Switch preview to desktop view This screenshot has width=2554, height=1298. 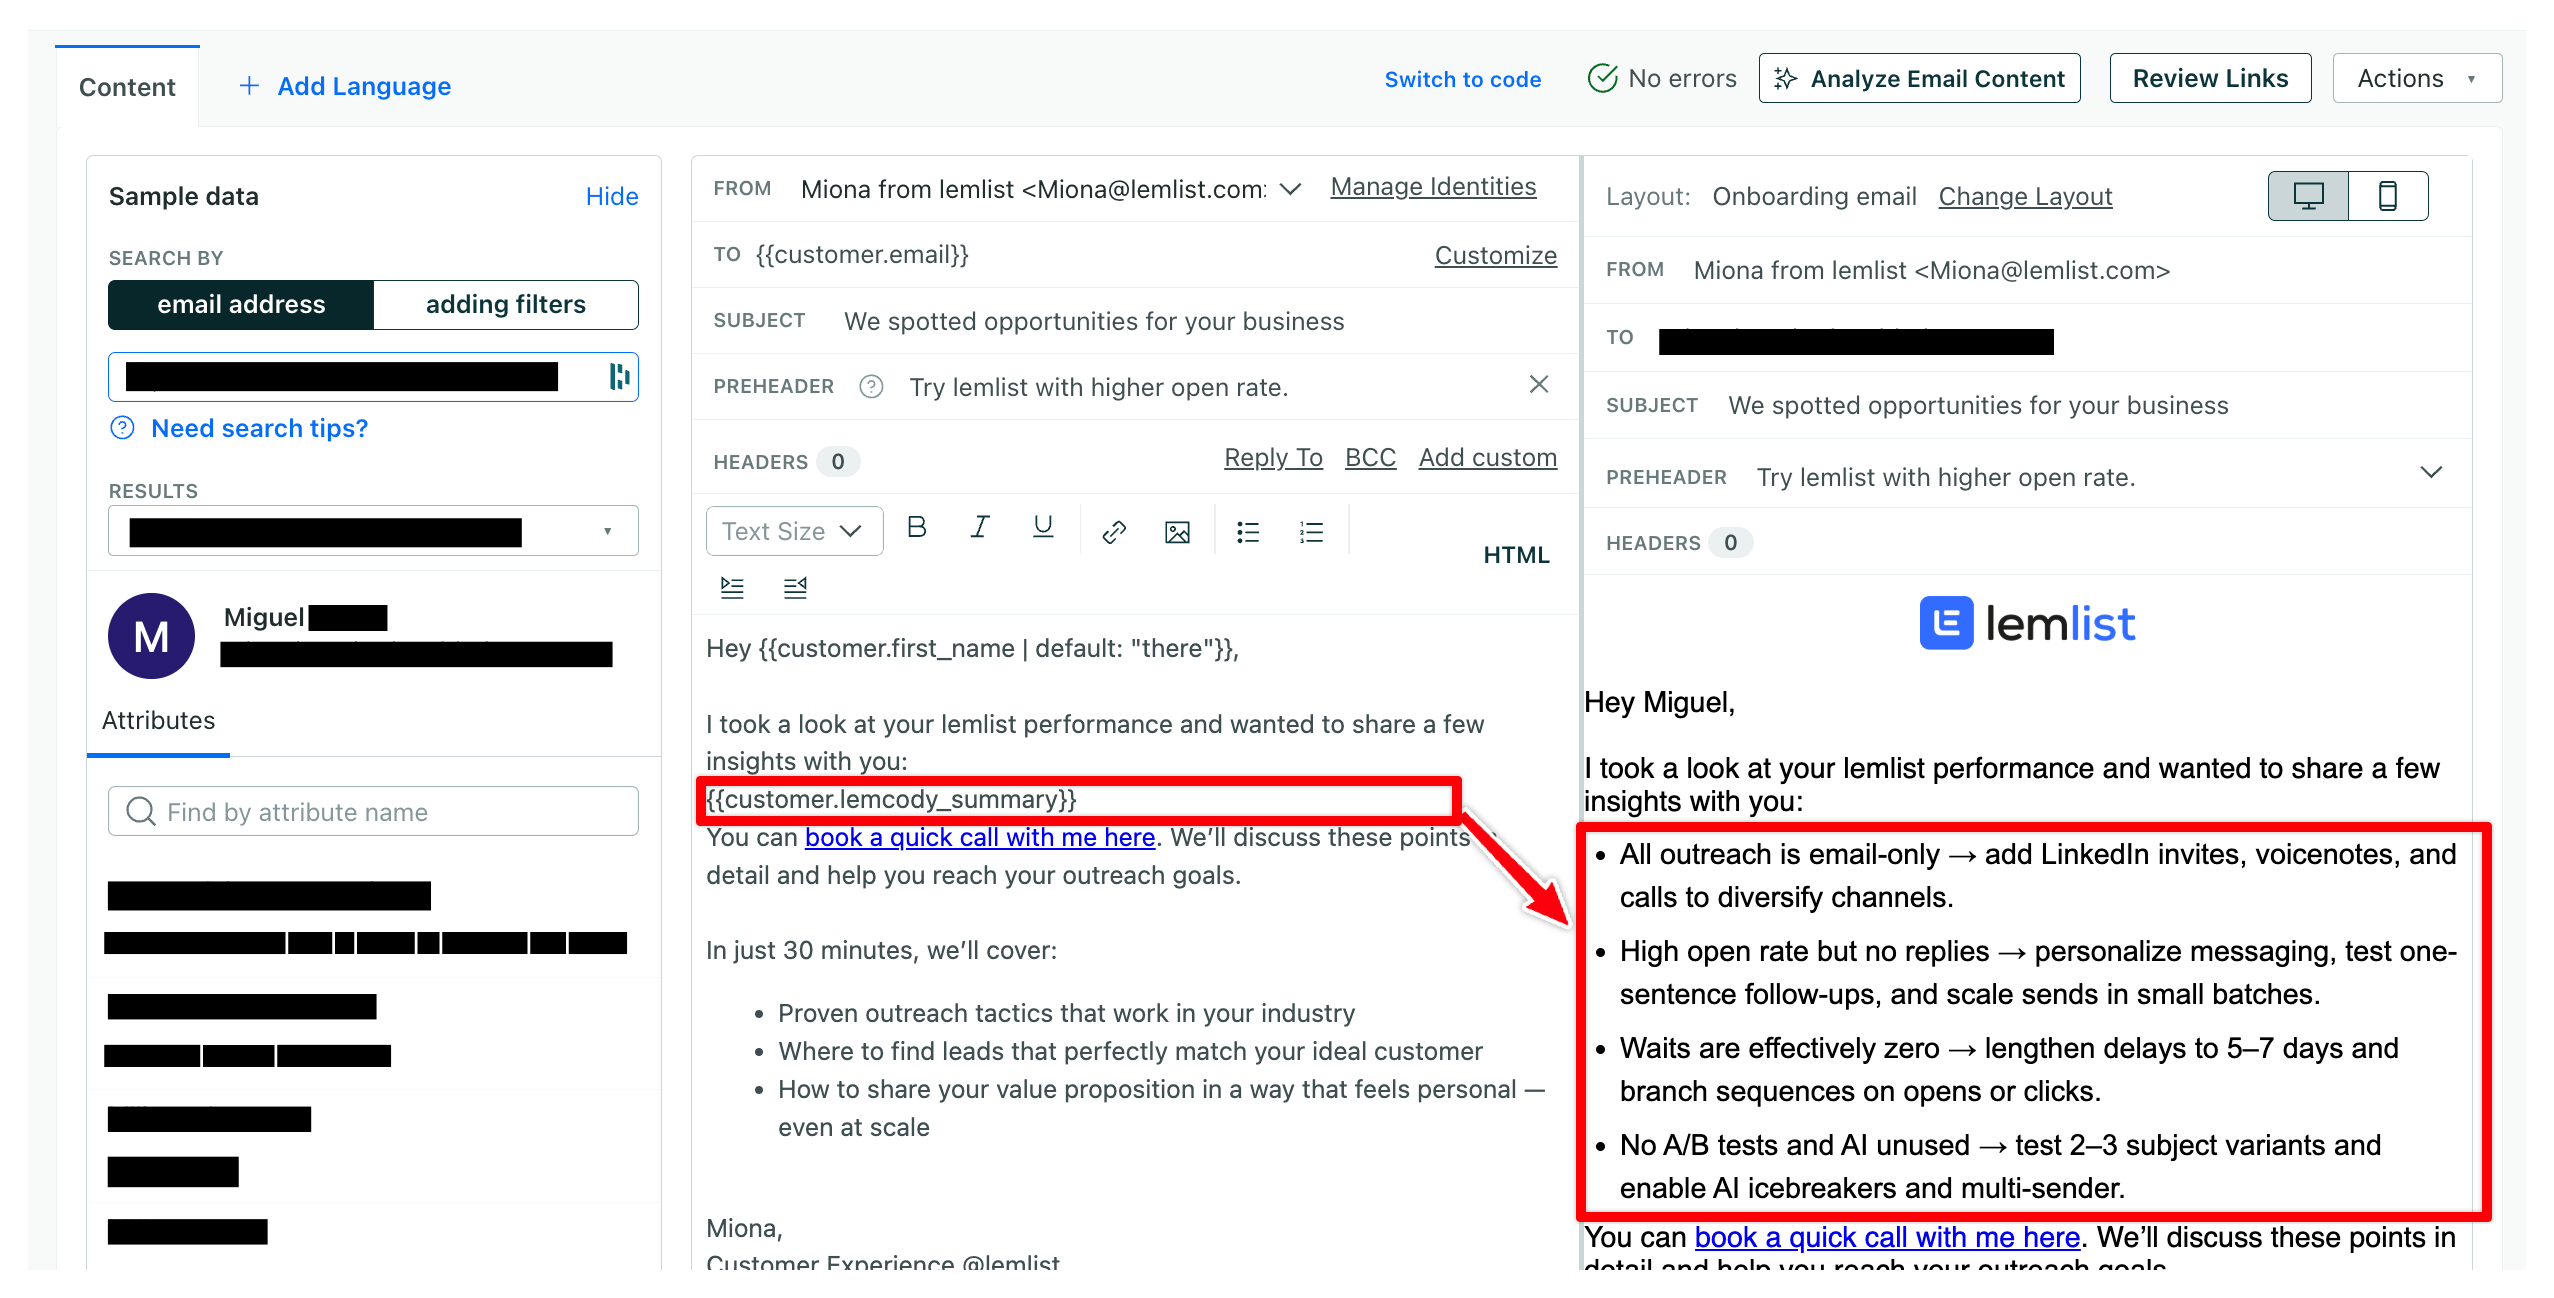coord(2308,196)
